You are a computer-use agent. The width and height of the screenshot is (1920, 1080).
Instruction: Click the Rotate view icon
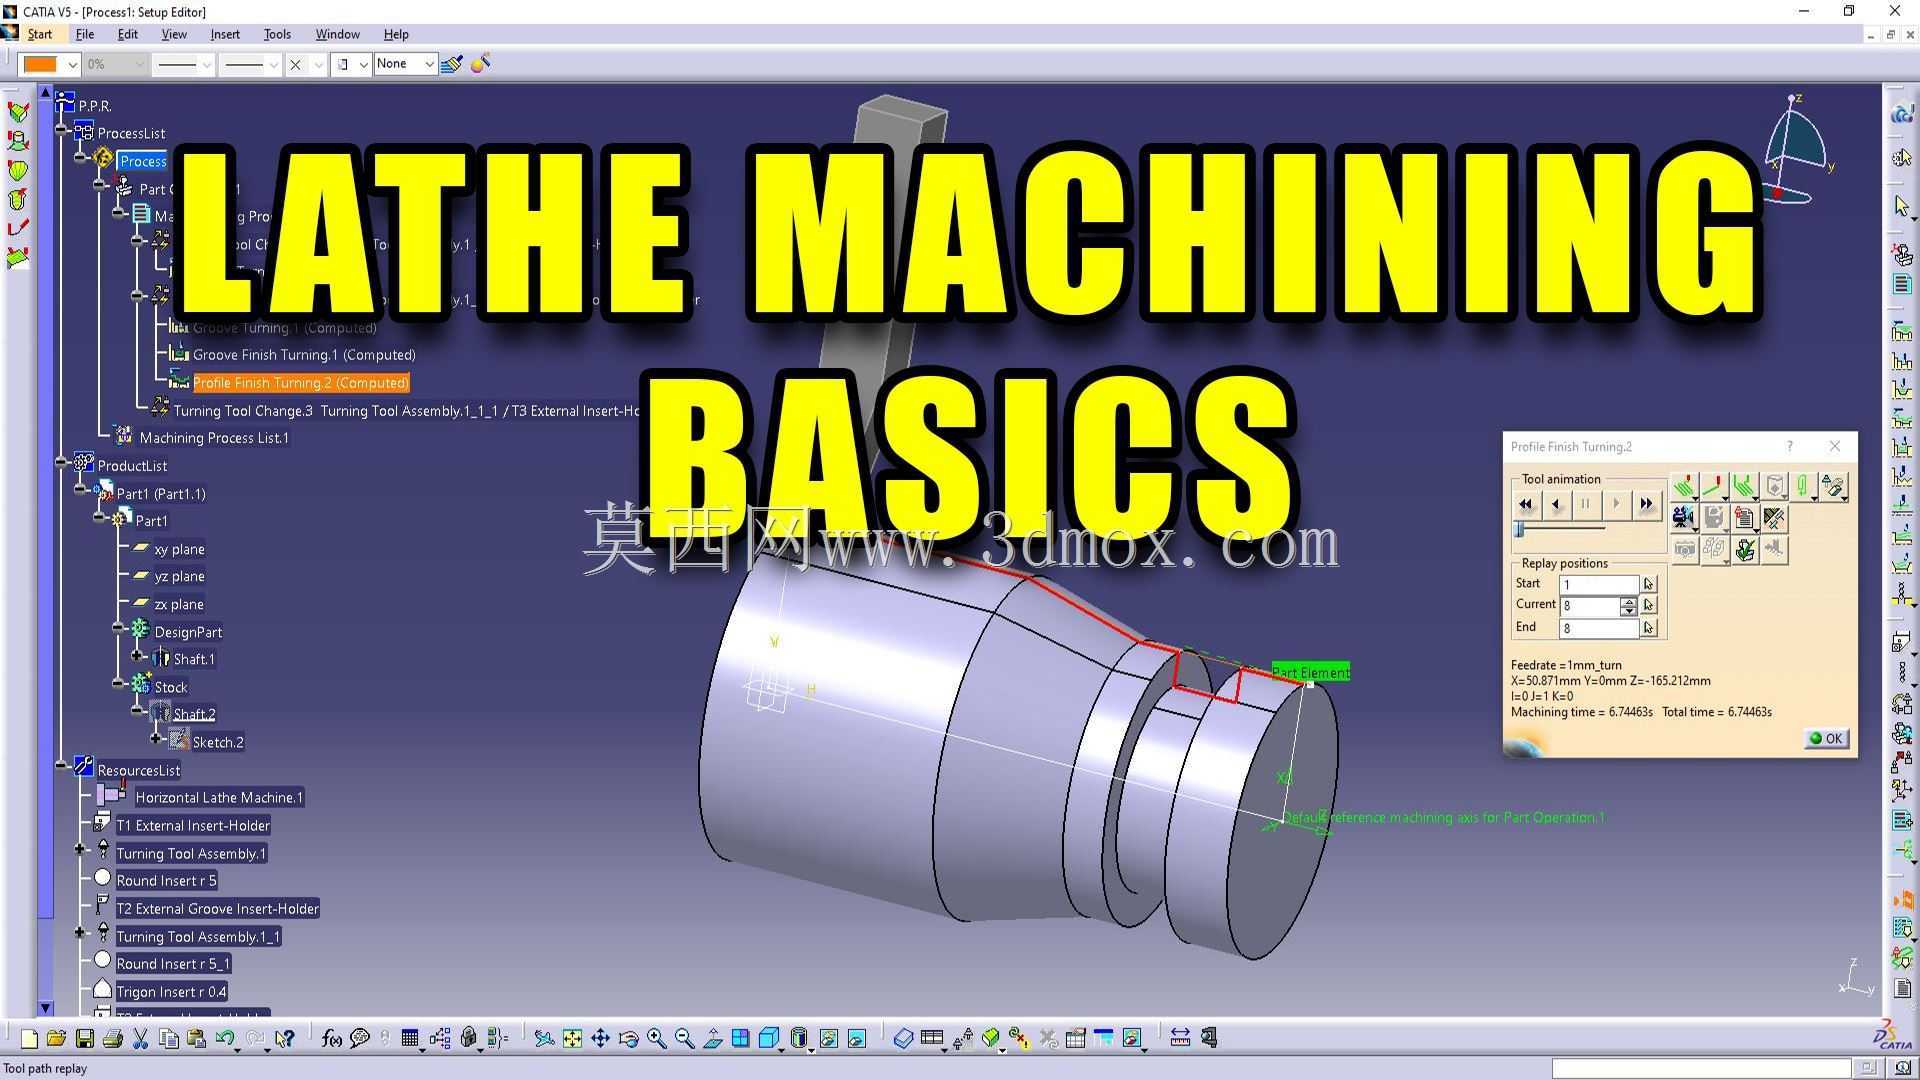[628, 1039]
